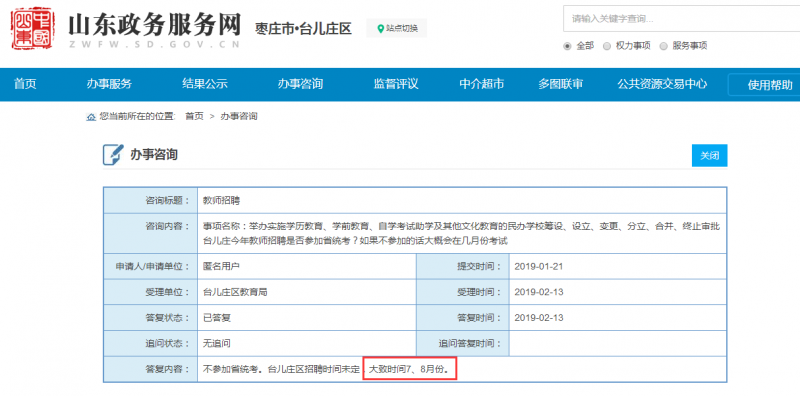Click the 山东政务服务网 site title logo

(x=154, y=30)
